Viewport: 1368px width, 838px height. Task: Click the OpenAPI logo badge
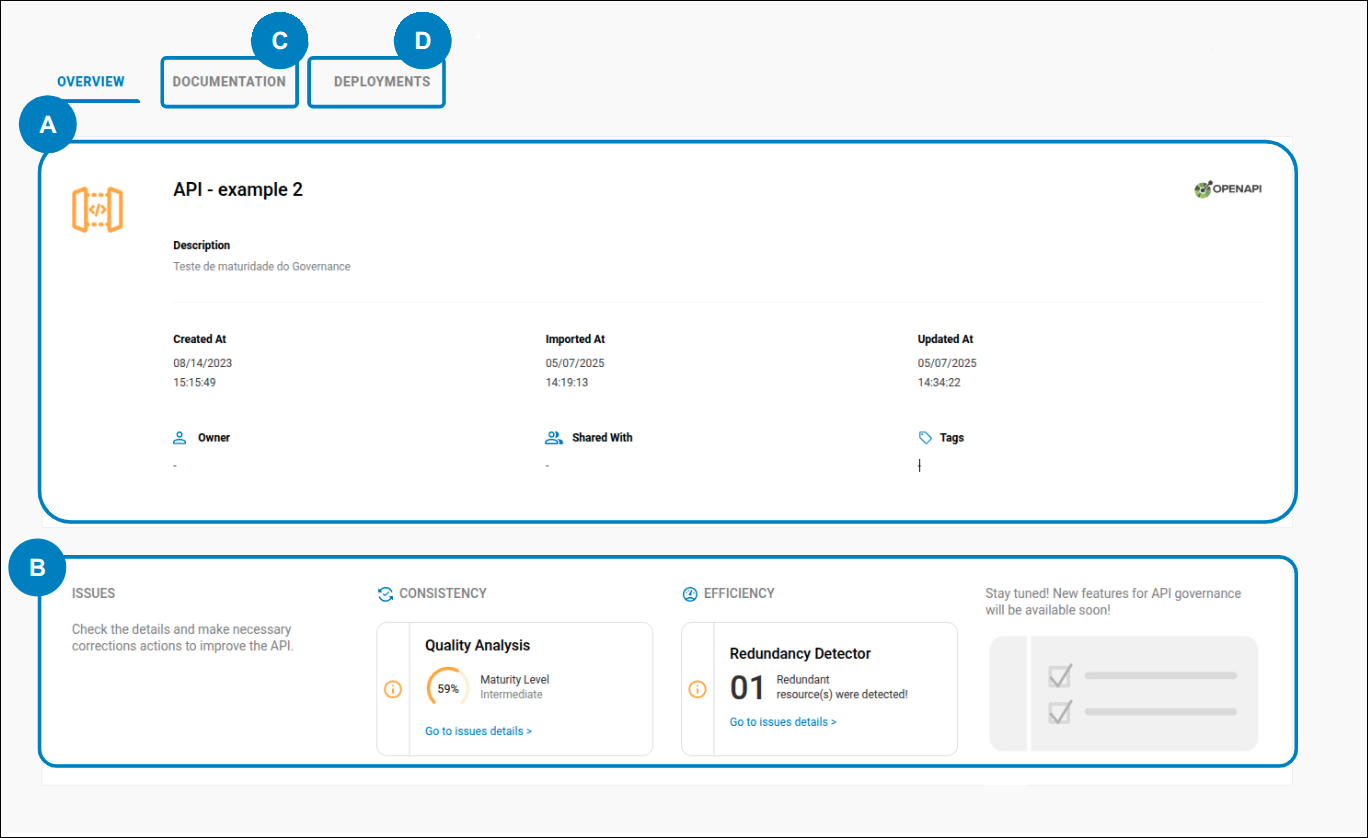tap(1228, 189)
